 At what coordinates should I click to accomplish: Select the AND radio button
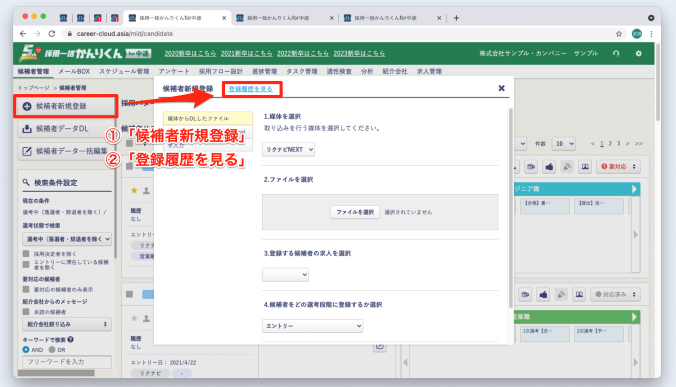coord(26,350)
